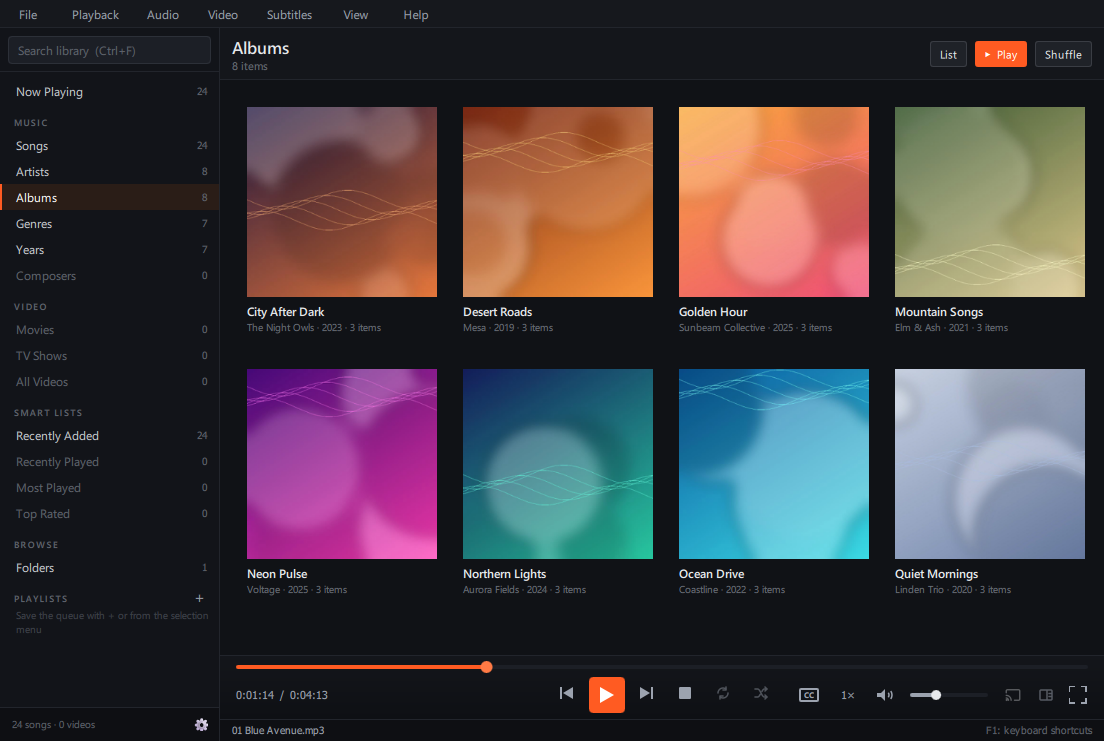Viewport: 1104px width, 741px height.
Task: Open Mountain Songs album cover
Action: pos(989,202)
